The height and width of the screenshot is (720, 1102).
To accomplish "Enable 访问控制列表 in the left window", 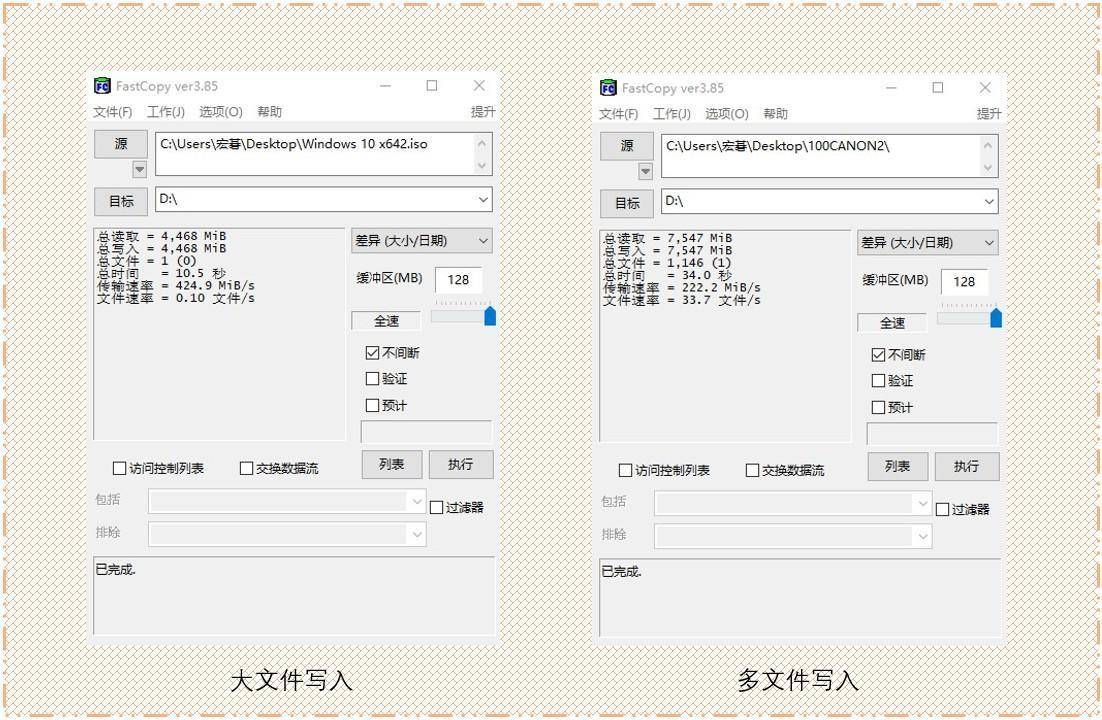I will click(118, 467).
